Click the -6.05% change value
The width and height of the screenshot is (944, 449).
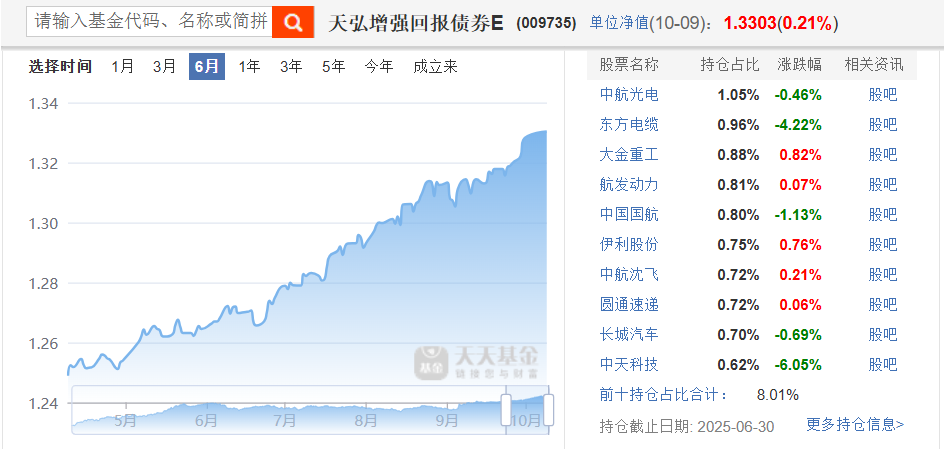[798, 364]
